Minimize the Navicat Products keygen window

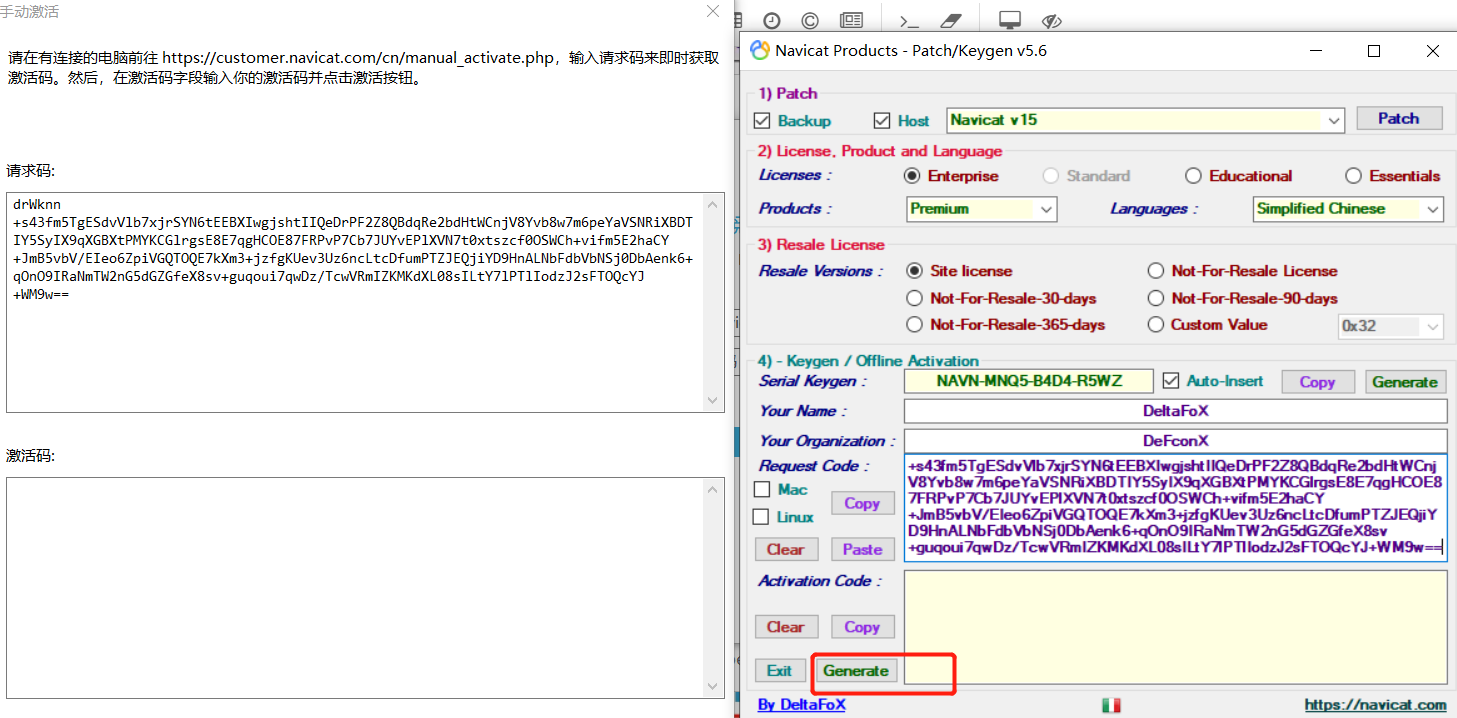pyautogui.click(x=1317, y=51)
